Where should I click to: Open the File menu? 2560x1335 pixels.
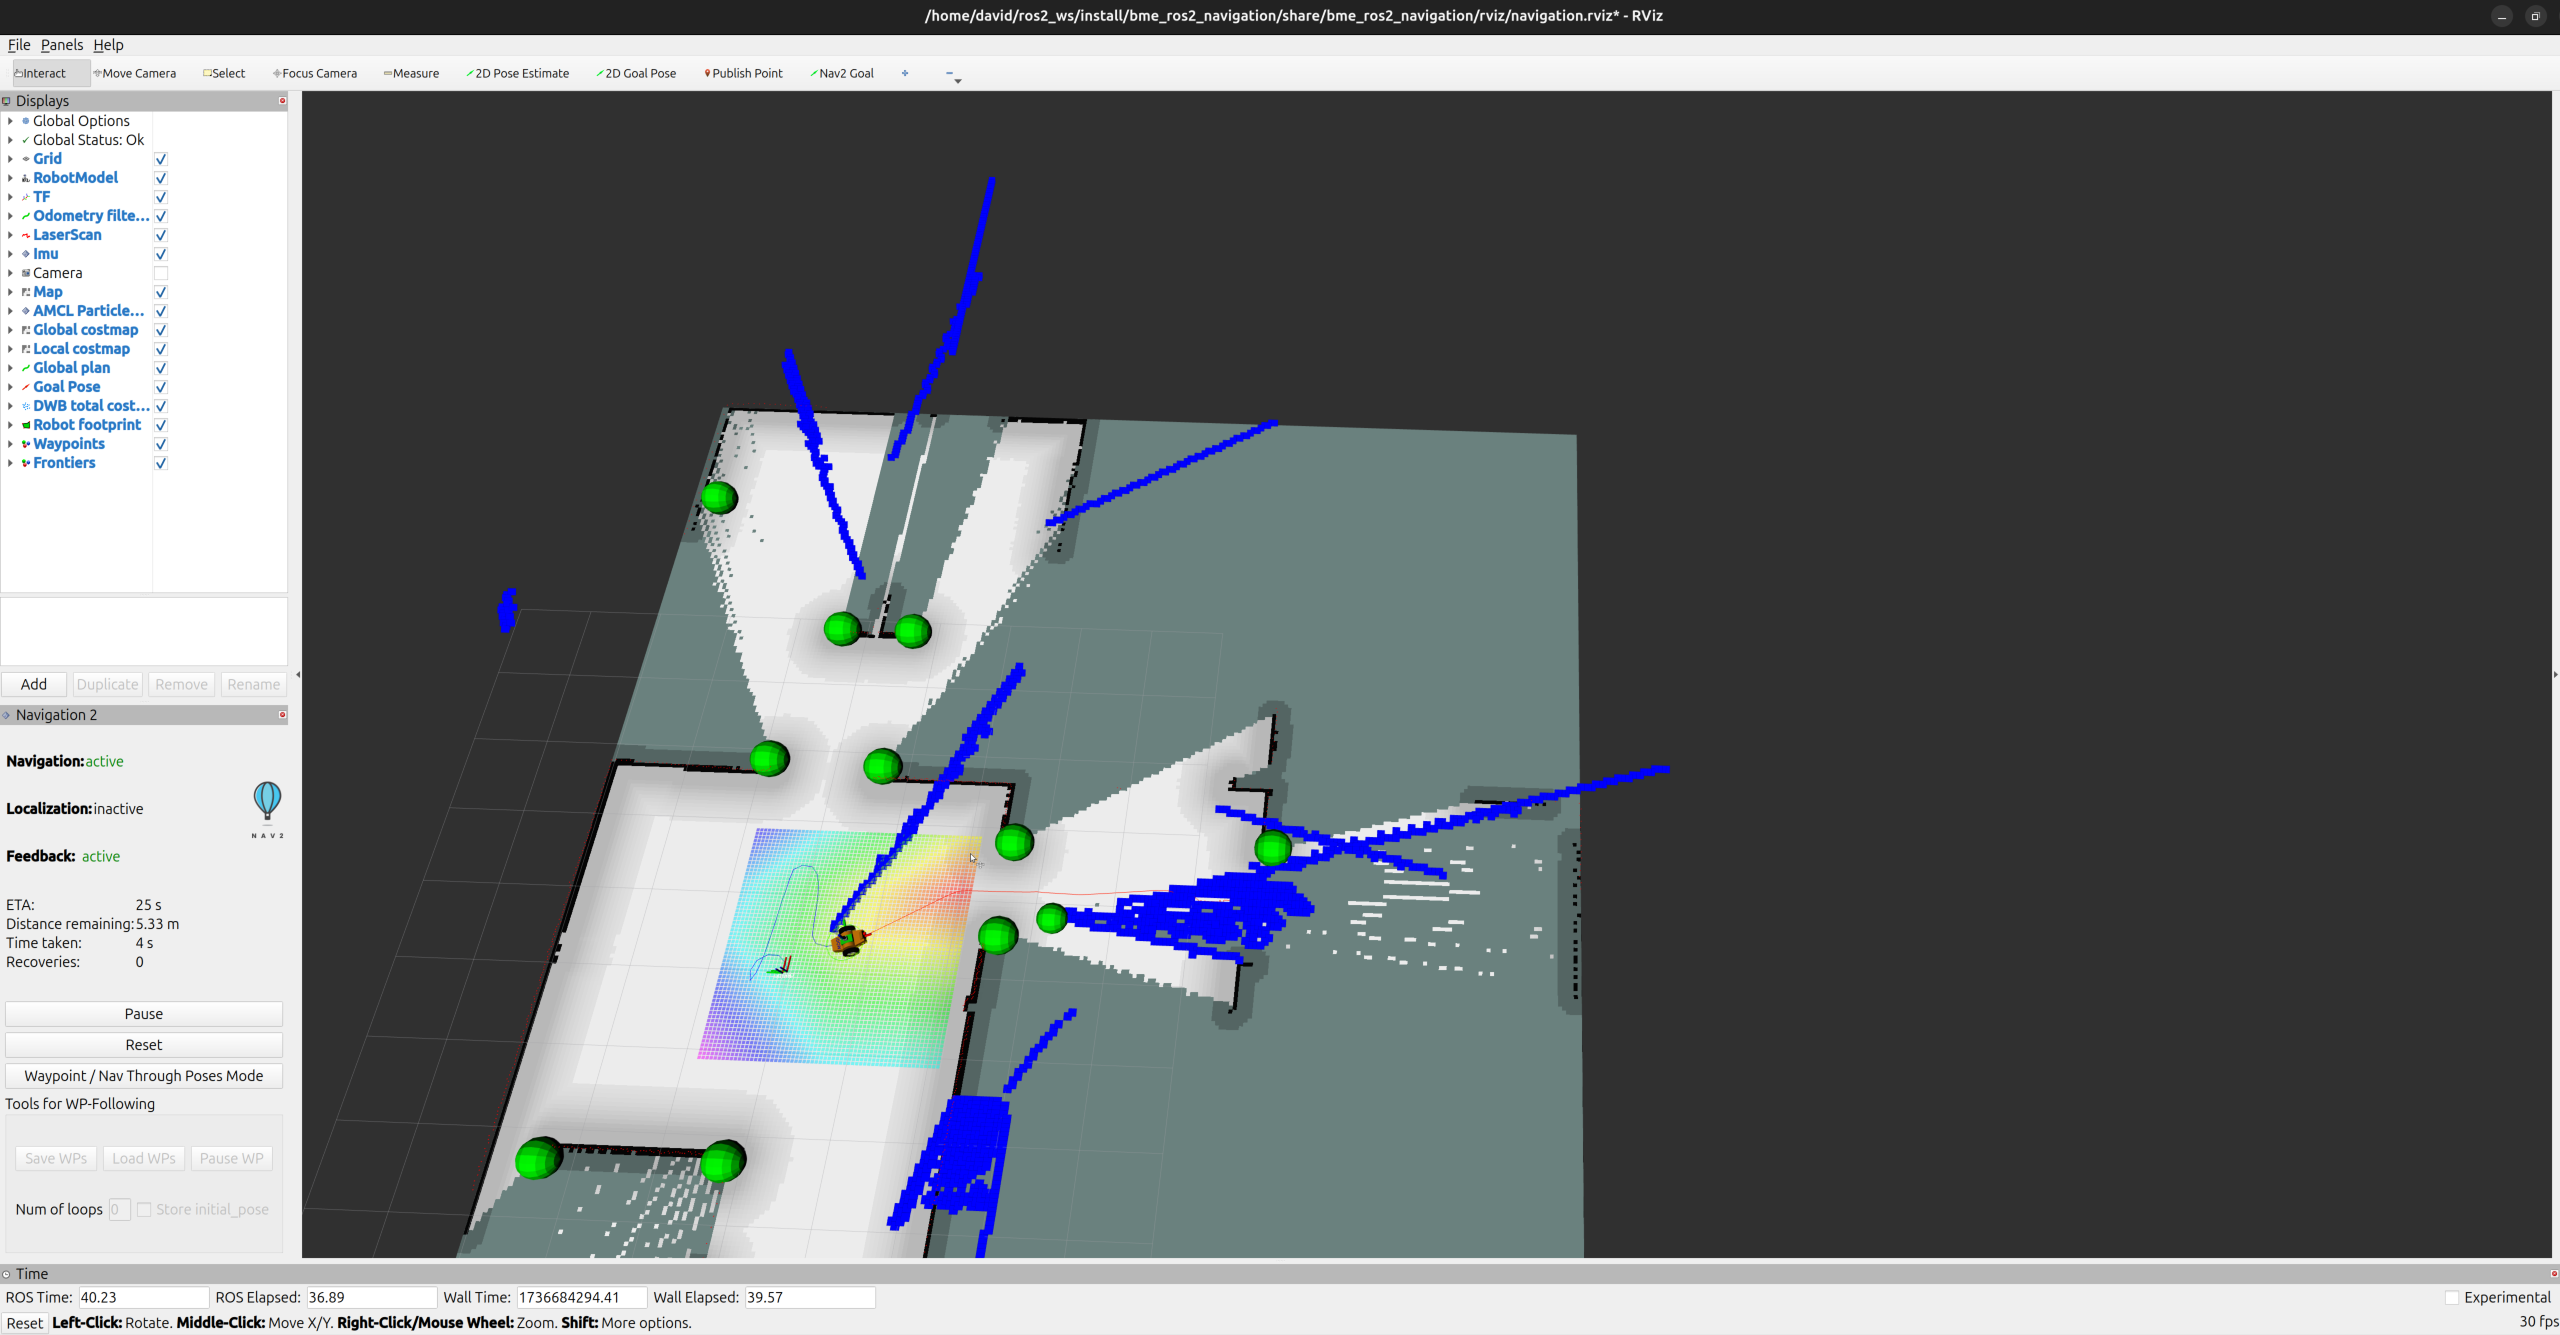[x=19, y=45]
